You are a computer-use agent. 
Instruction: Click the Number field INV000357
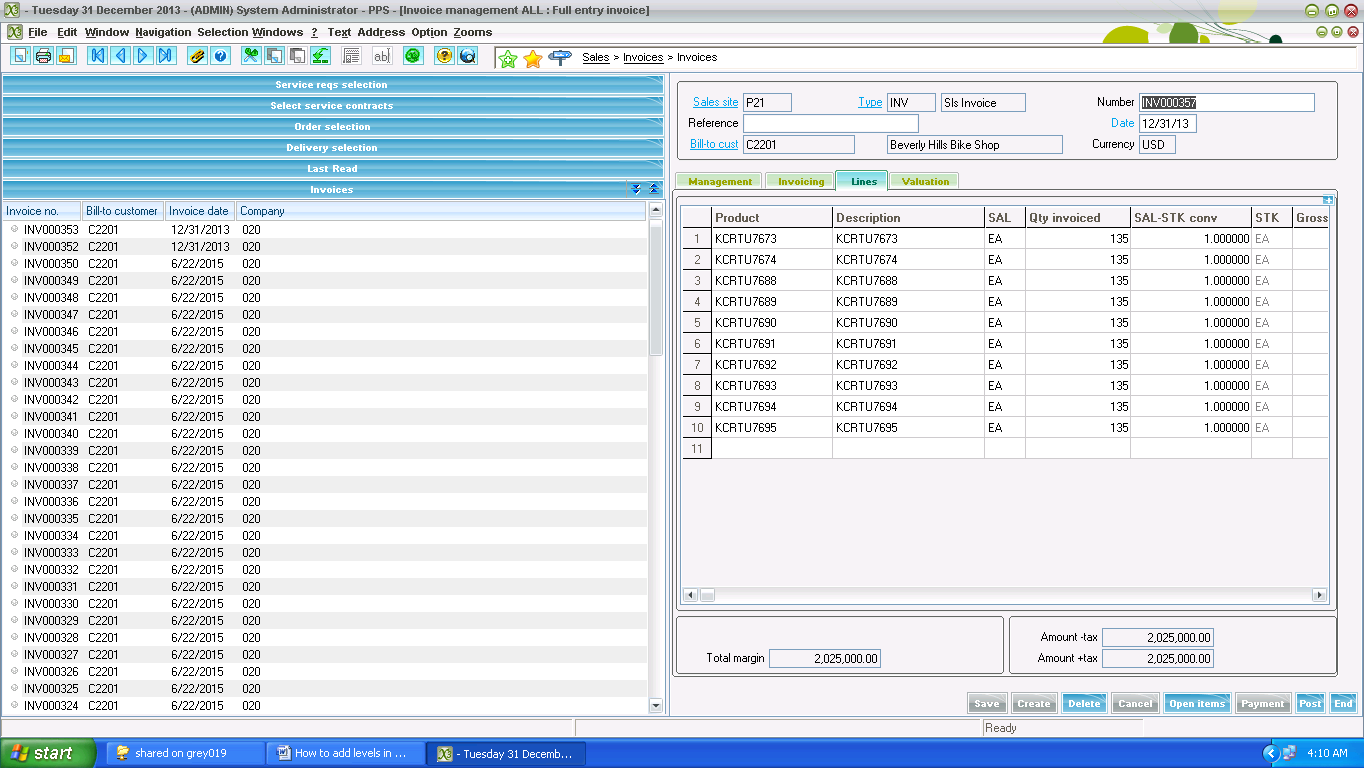click(1226, 102)
